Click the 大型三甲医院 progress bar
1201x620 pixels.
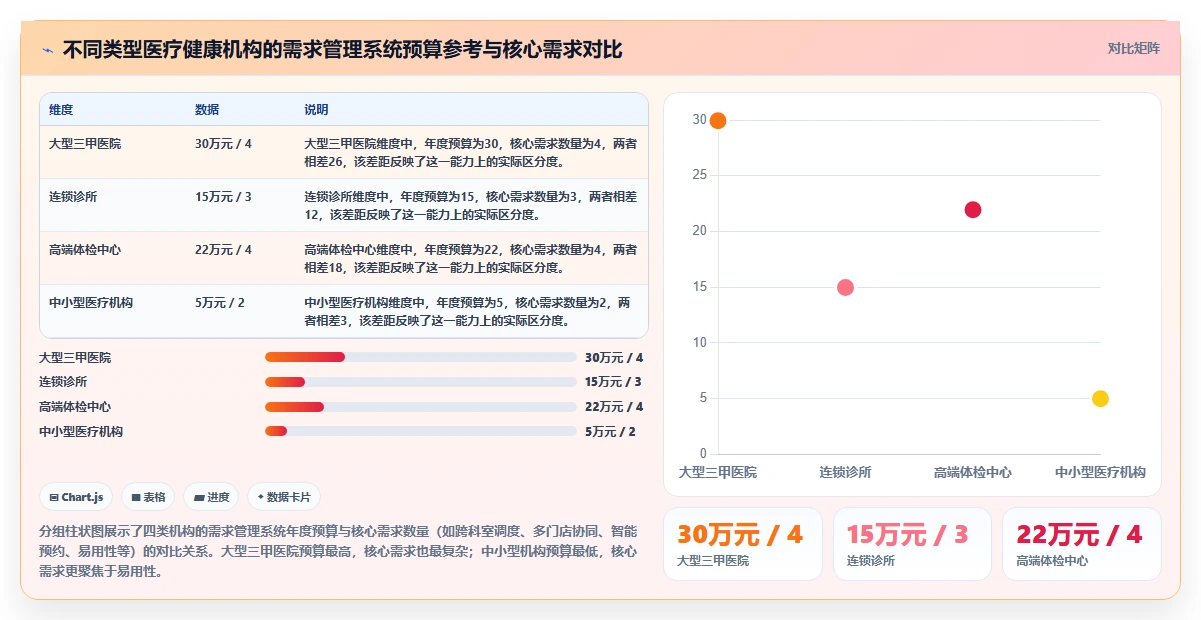pyautogui.click(x=421, y=357)
